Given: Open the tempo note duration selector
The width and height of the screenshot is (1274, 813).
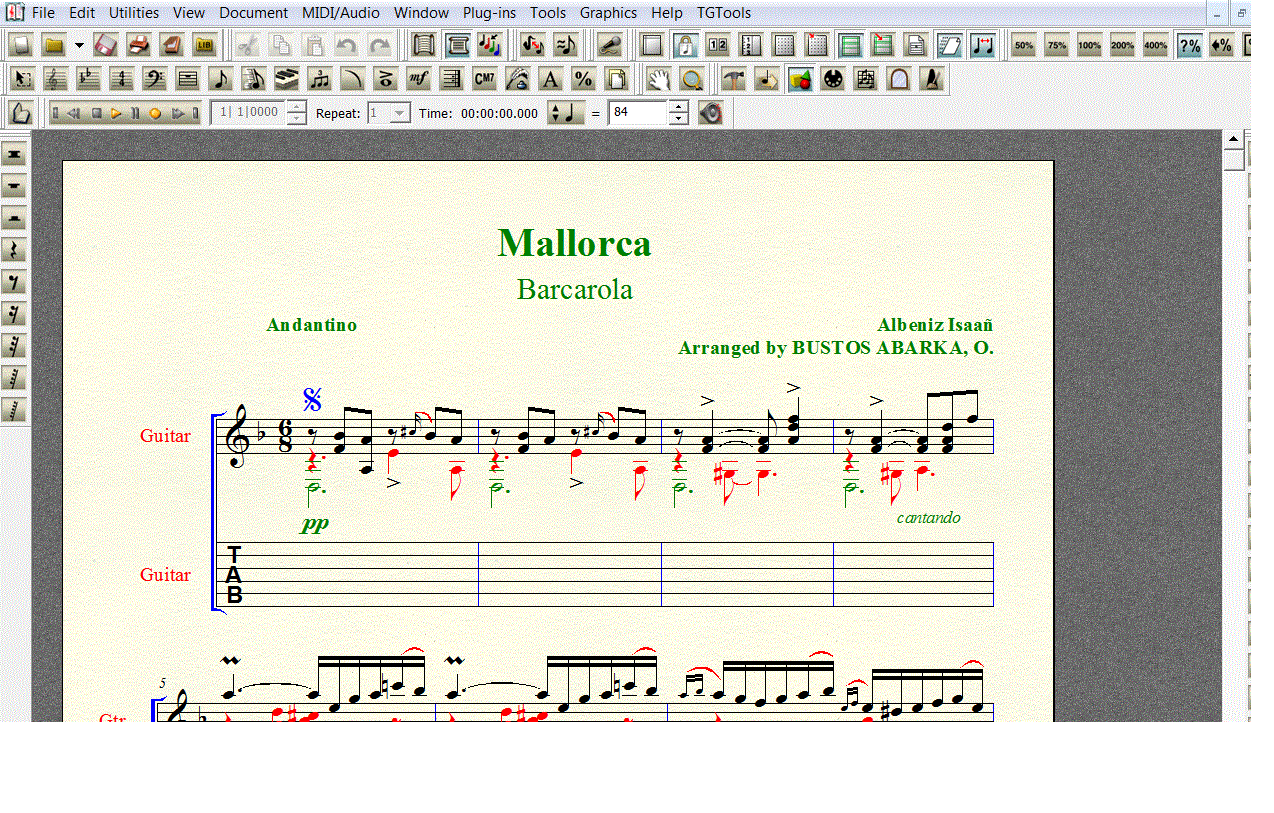Looking at the screenshot, I should coord(566,113).
